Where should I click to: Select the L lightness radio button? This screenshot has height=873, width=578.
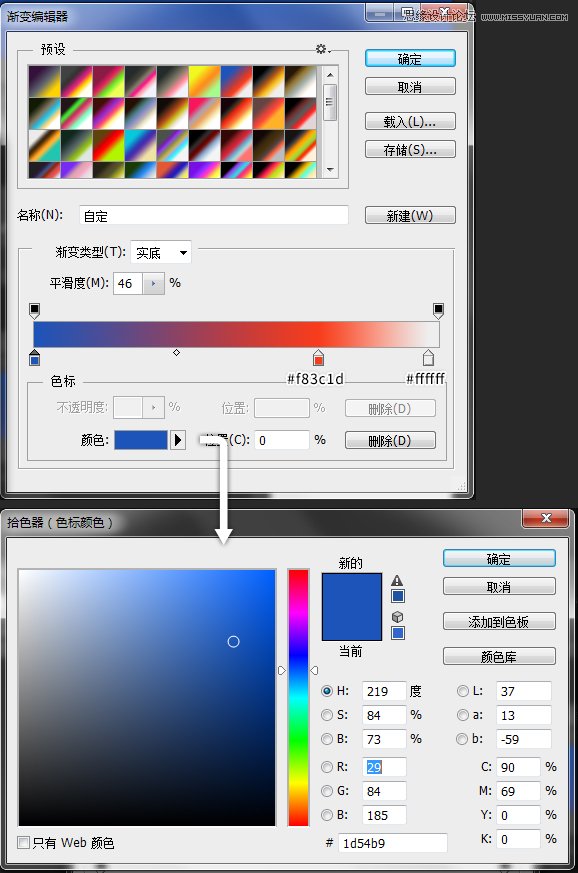pyautogui.click(x=462, y=691)
